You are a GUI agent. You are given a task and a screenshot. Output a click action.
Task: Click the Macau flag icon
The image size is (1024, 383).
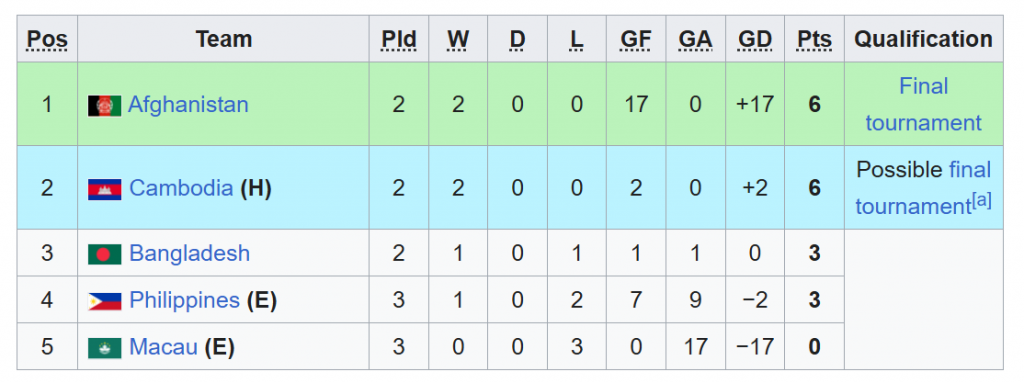(x=104, y=348)
